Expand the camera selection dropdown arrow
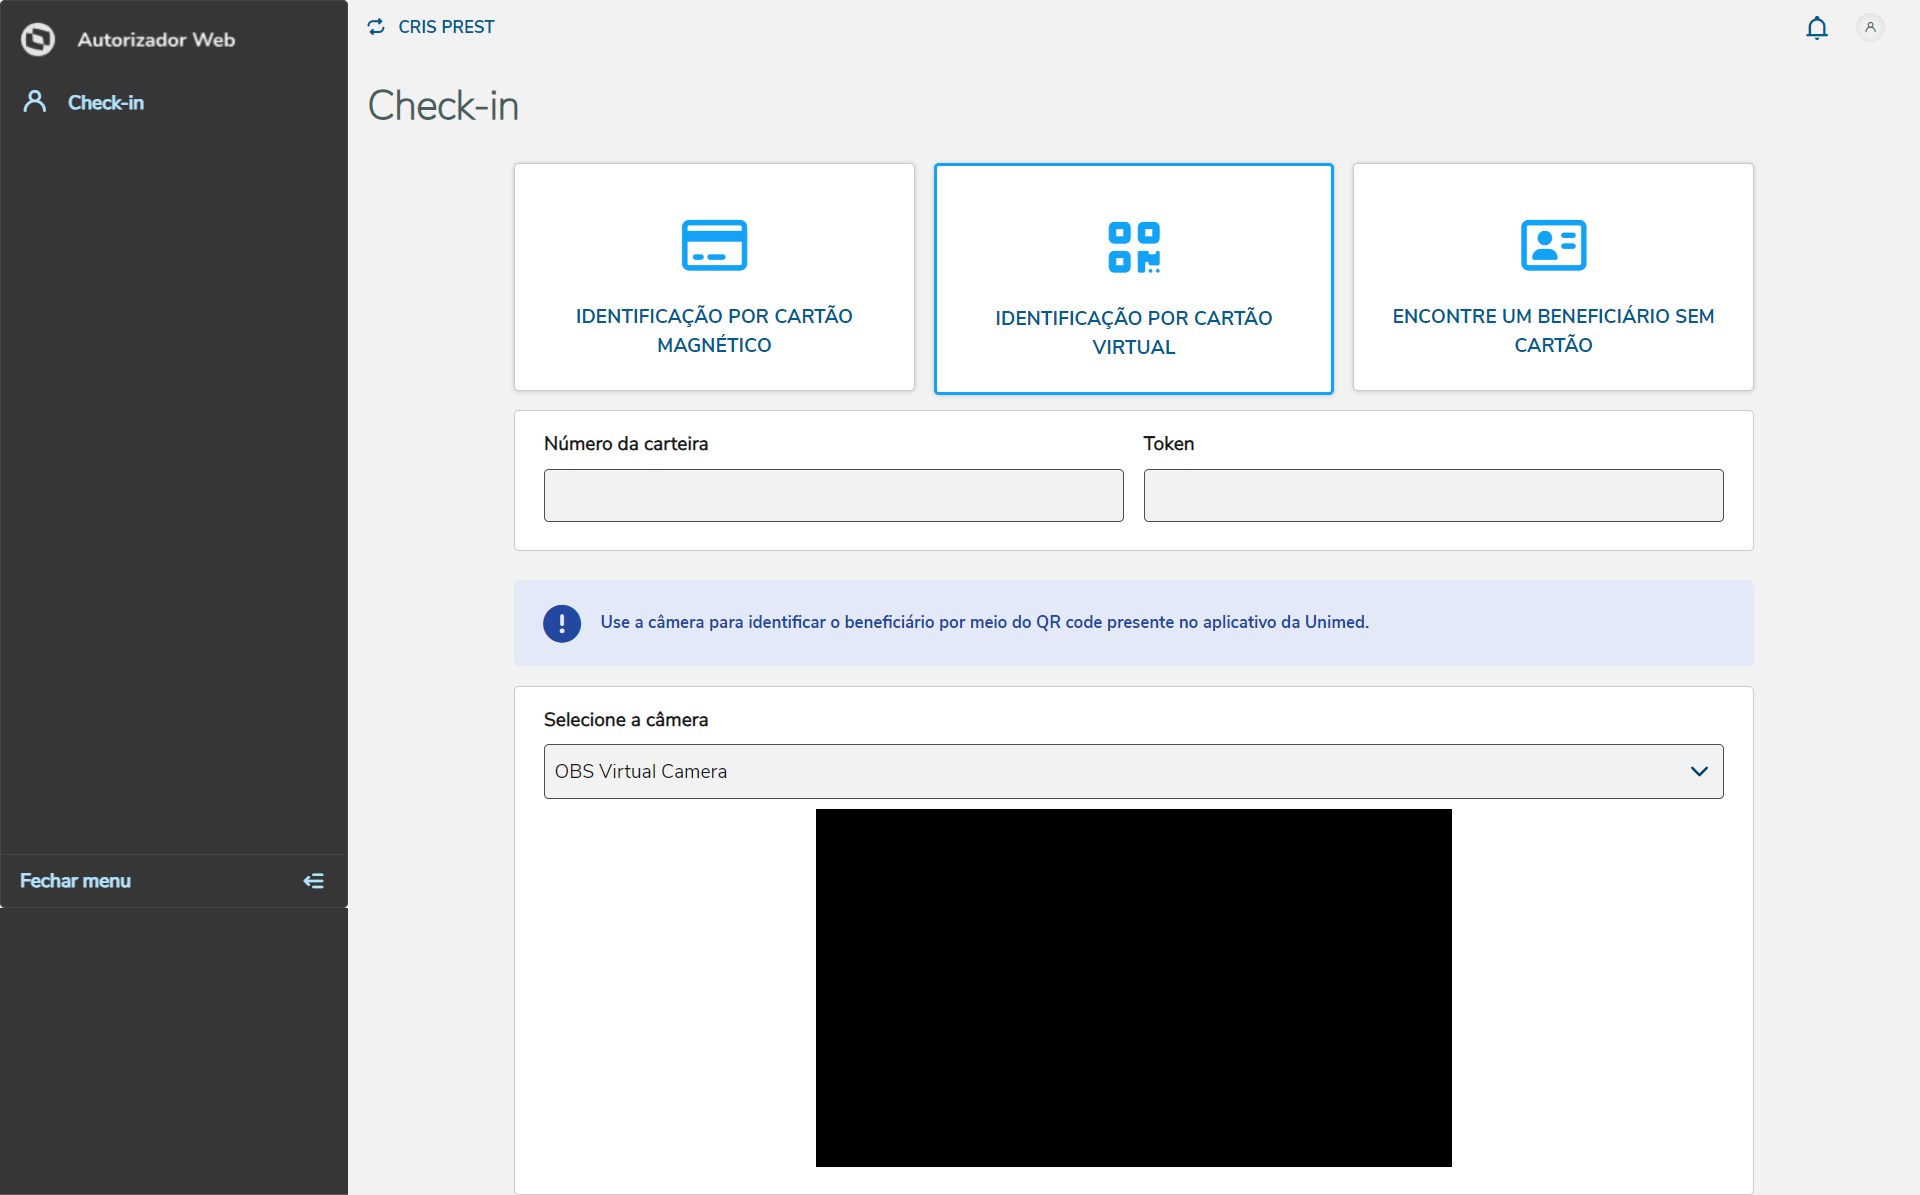 tap(1698, 771)
